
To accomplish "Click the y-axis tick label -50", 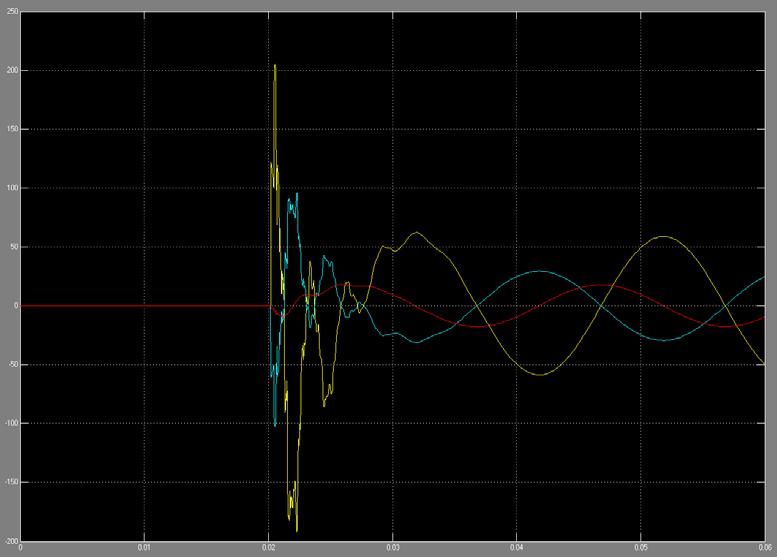I will (13, 365).
